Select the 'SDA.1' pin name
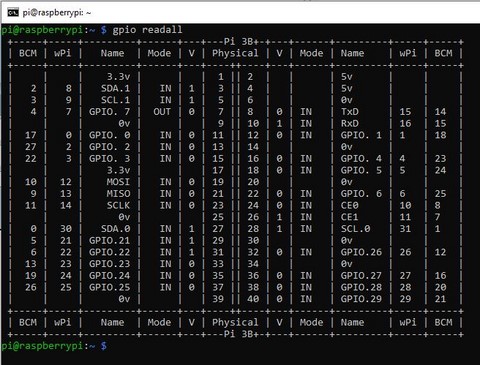 point(115,88)
